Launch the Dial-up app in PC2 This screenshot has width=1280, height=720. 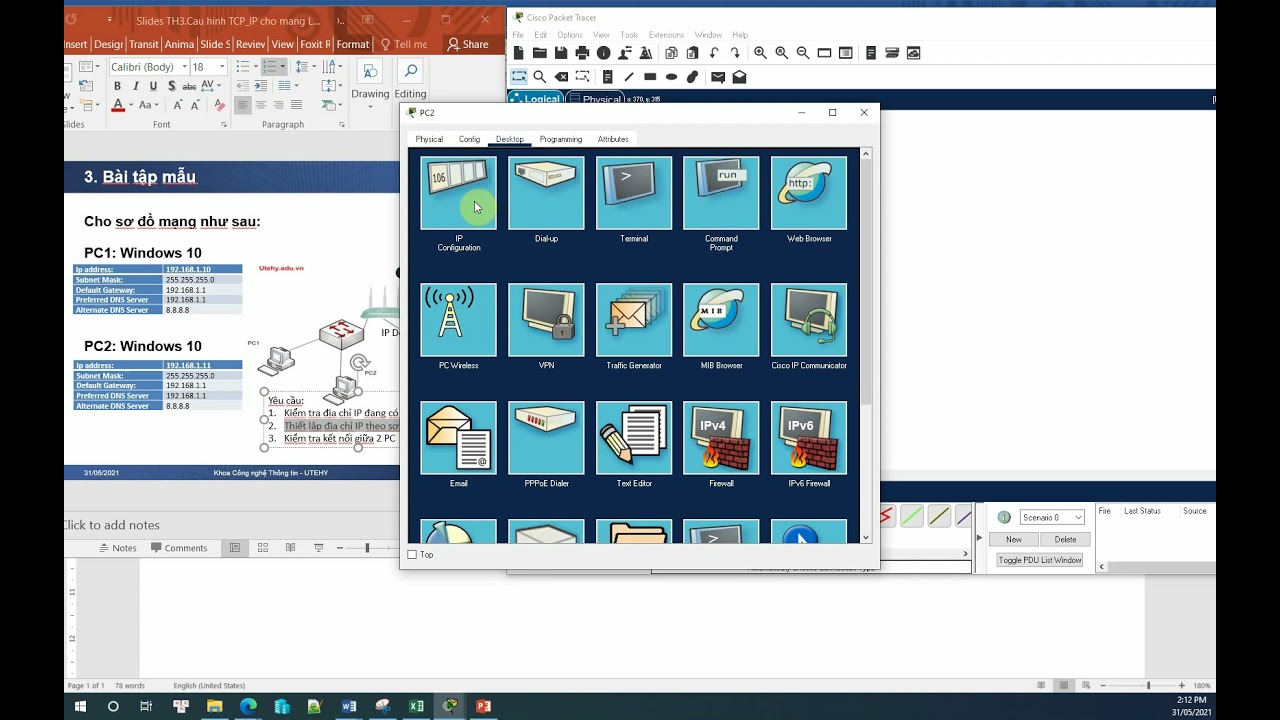tap(546, 193)
